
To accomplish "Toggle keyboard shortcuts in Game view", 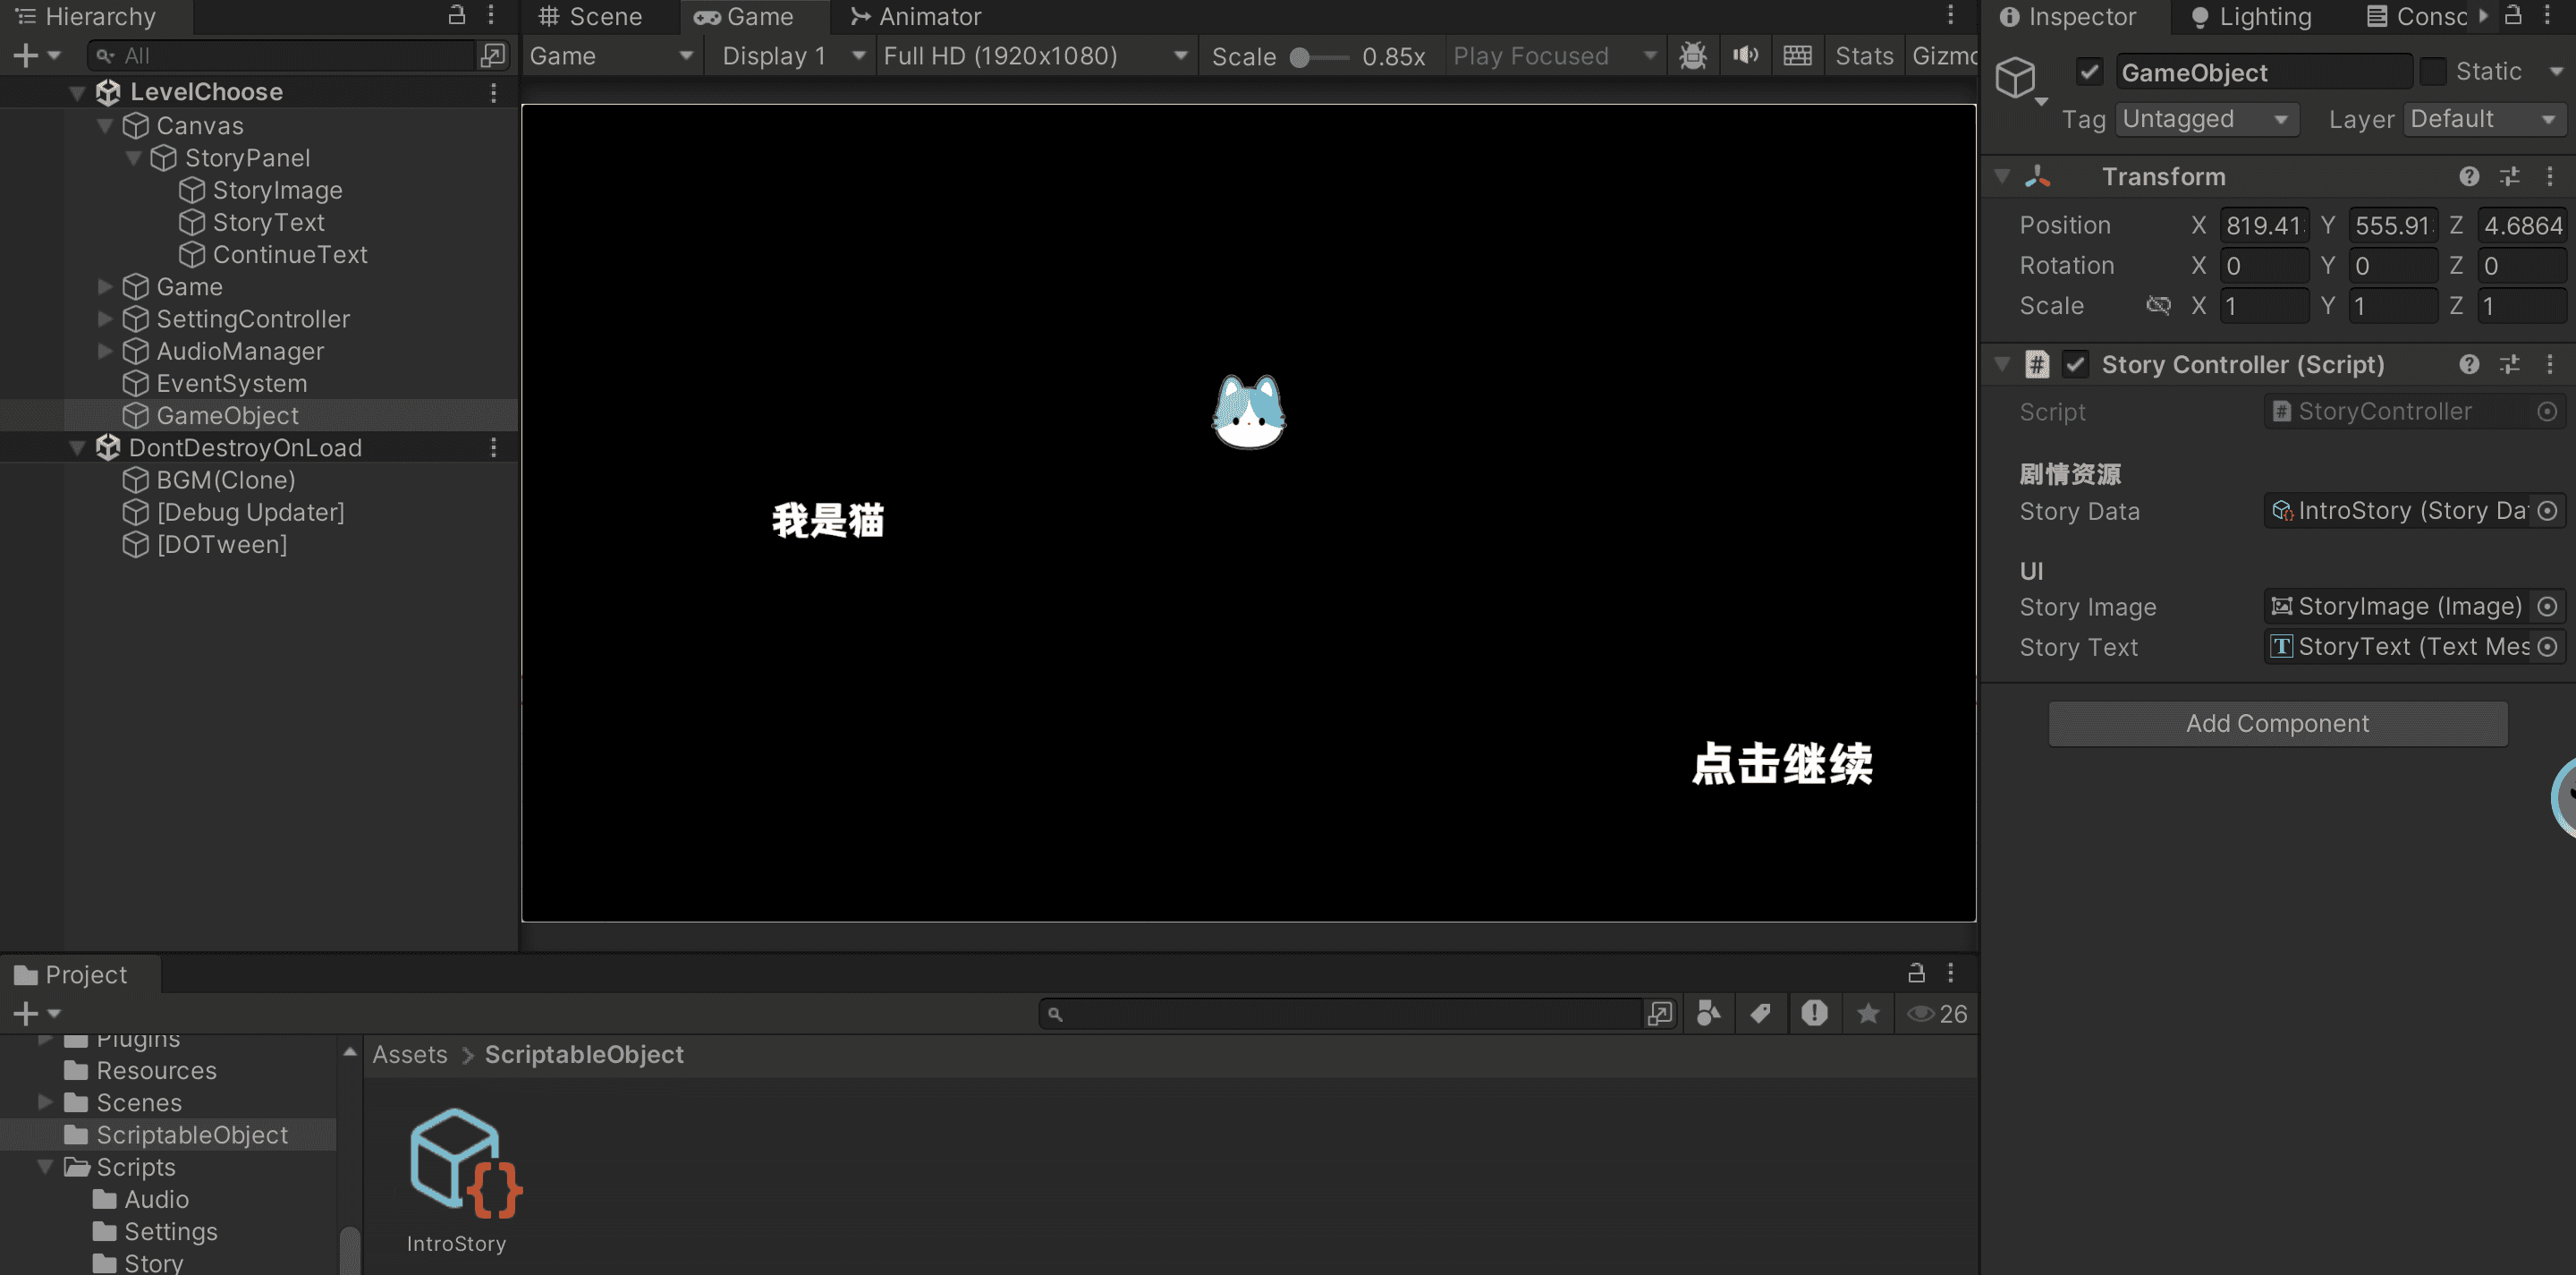I will pos(1797,56).
